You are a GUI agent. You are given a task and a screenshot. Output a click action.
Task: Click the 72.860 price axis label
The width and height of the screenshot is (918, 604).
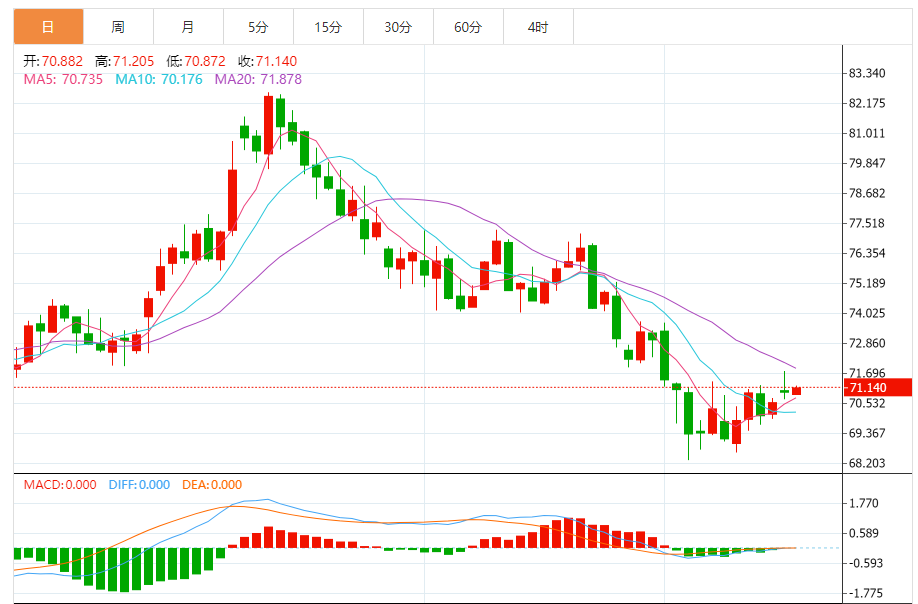[x=867, y=343]
